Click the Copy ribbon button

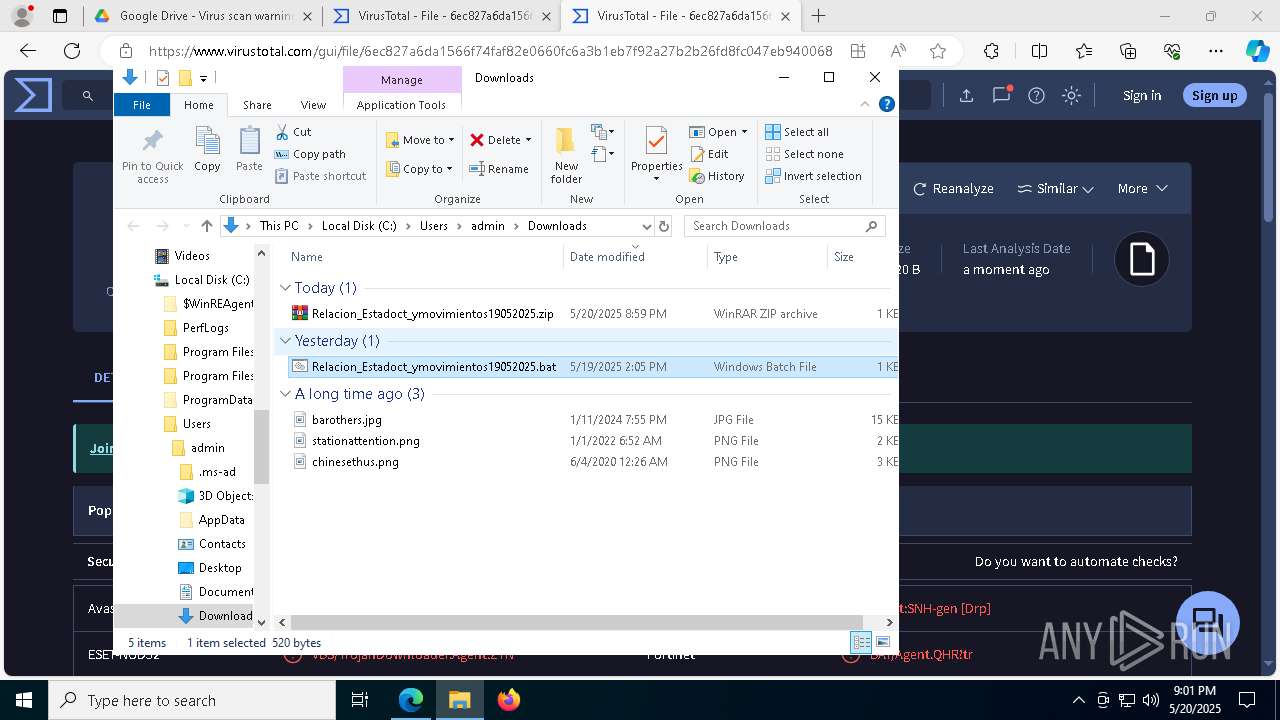click(x=207, y=149)
